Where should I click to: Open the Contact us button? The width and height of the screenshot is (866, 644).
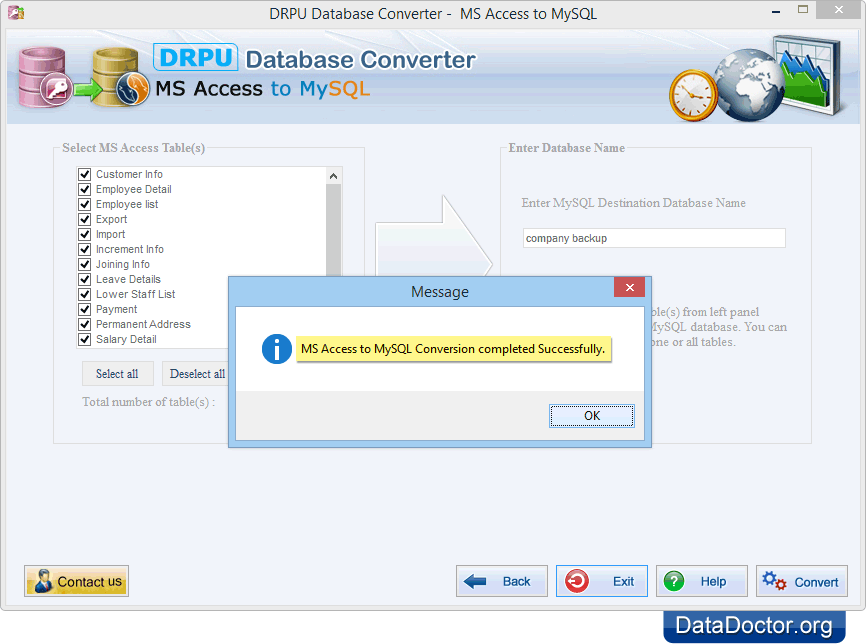[76, 581]
